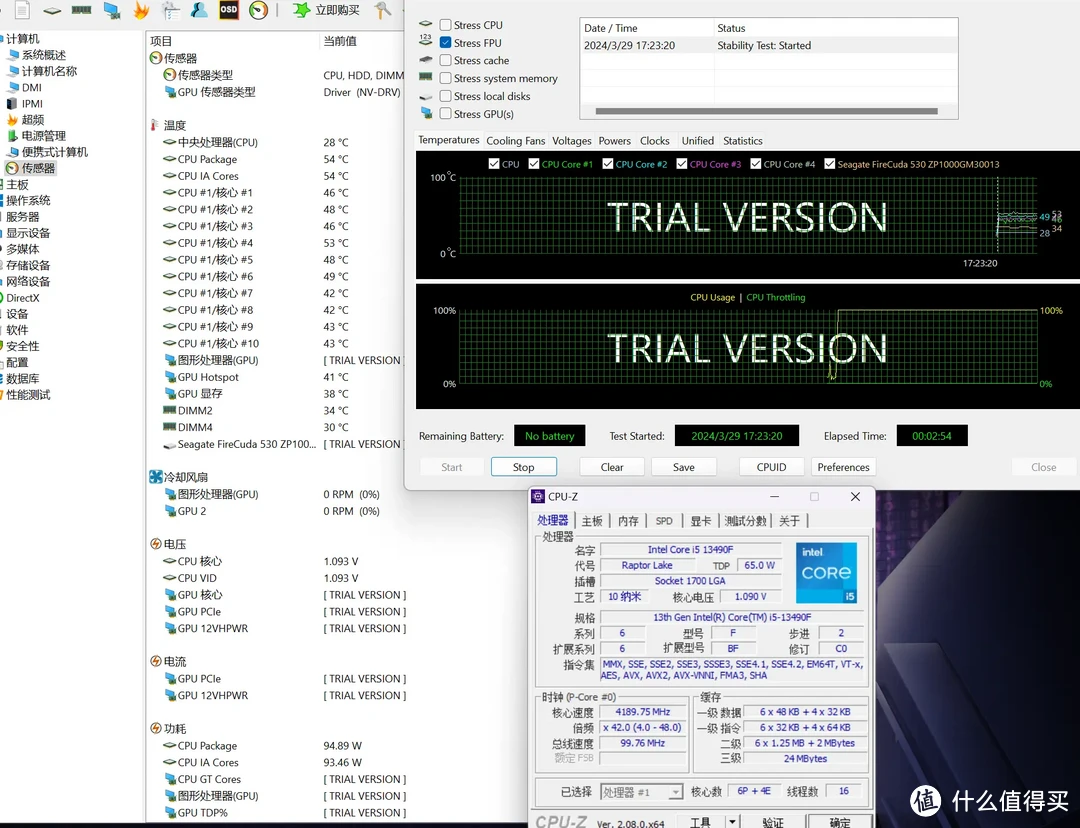Viewport: 1080px width, 828px height.
Task: Select 电源管理 in the sidebar tree
Action: [x=44, y=136]
